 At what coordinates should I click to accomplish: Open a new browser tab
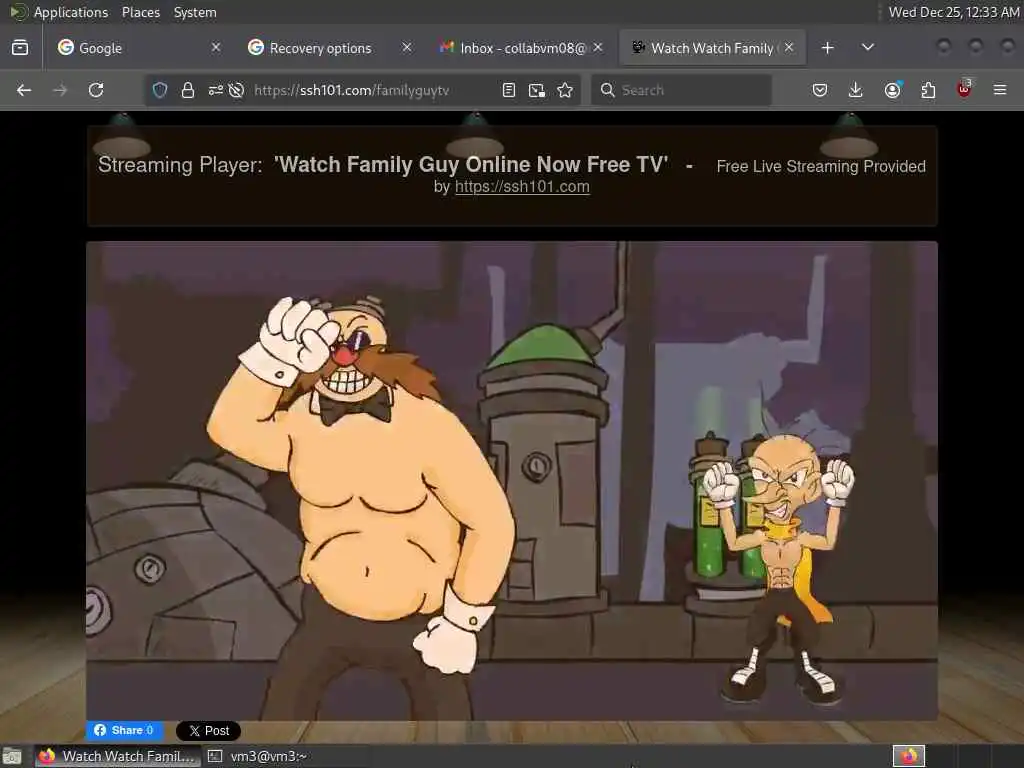827,48
